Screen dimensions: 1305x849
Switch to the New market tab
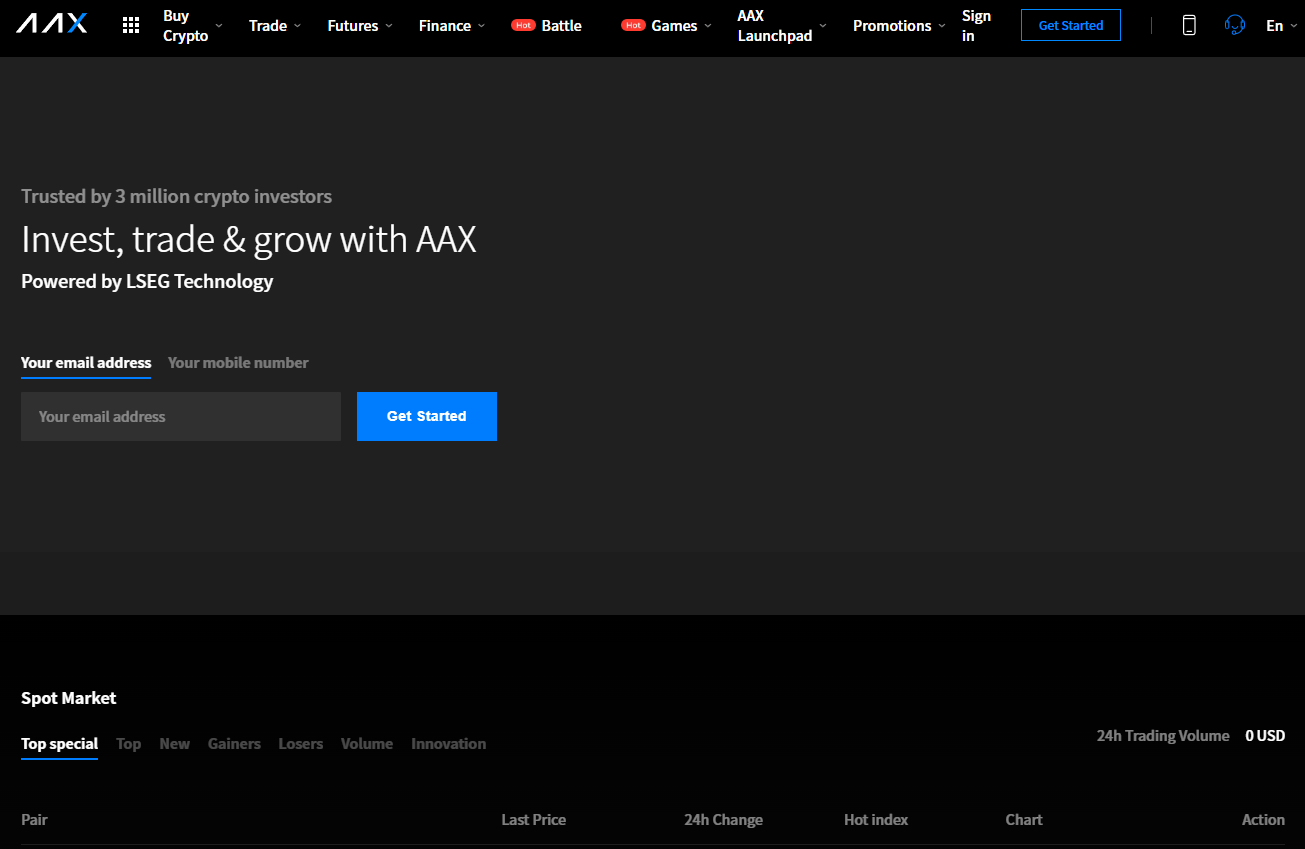coord(175,744)
